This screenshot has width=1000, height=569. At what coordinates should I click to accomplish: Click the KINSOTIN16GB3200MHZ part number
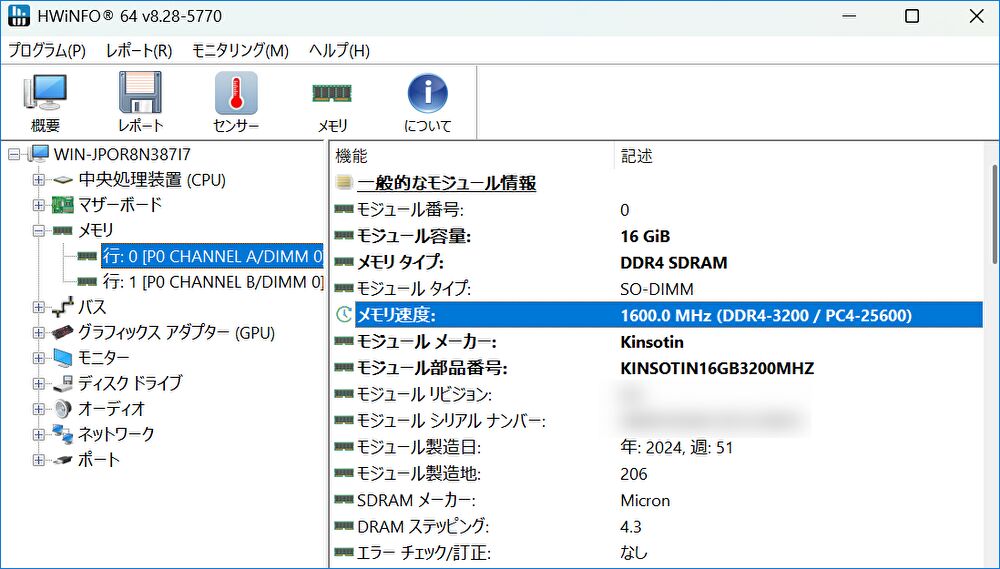[717, 368]
